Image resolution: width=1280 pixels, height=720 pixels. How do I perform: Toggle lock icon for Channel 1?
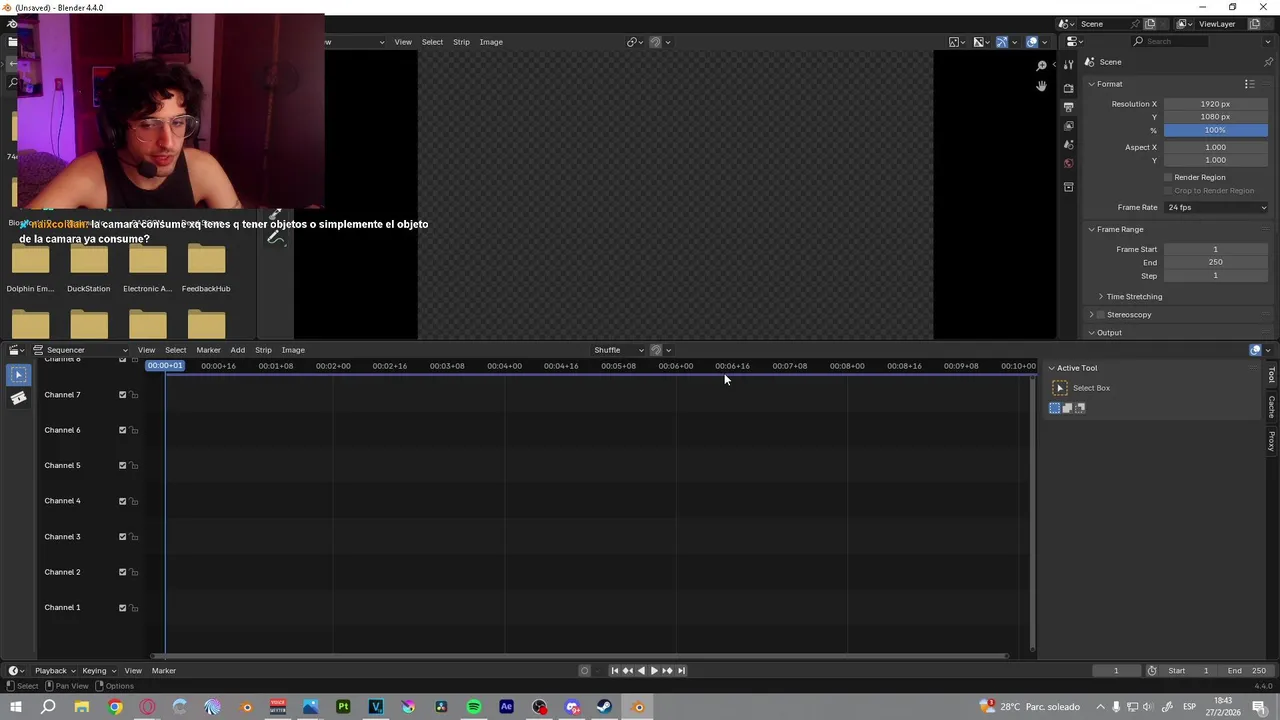point(134,608)
